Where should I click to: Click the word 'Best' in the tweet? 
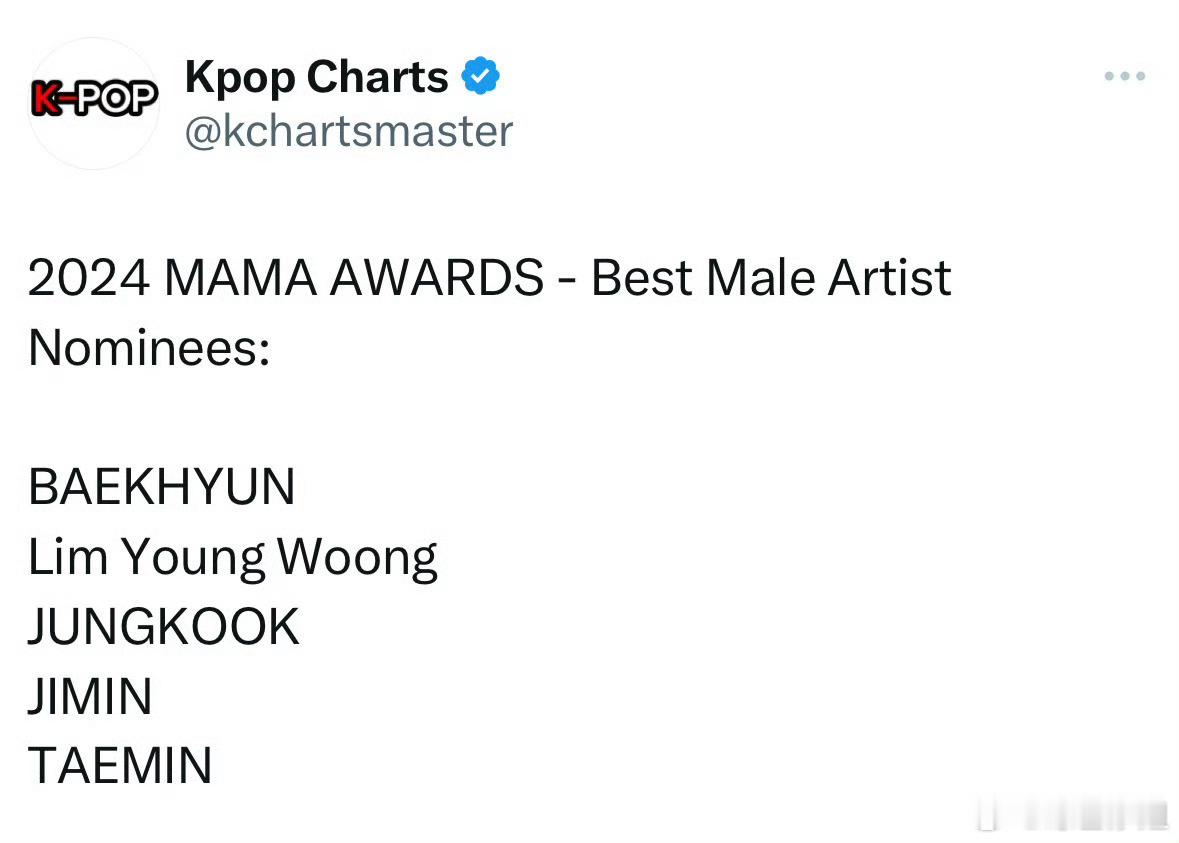click(641, 277)
